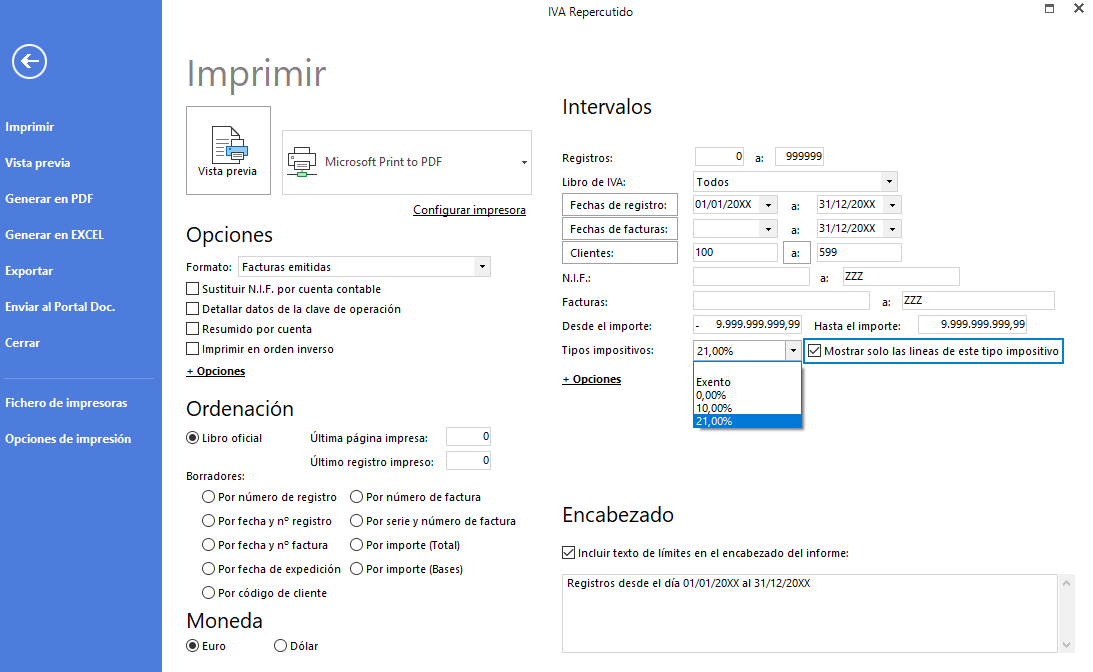Choose Por importe (Total) ordering
The height and width of the screenshot is (672, 1093).
coord(357,545)
